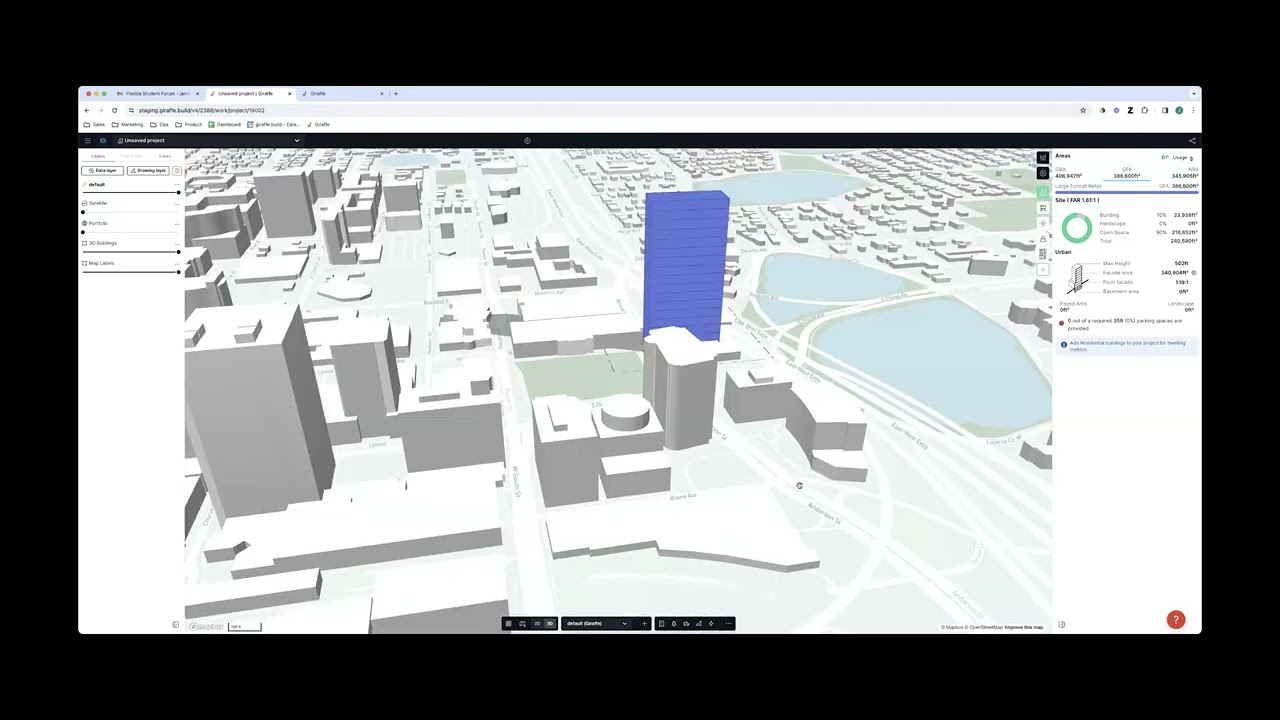
Task: Select the NRA value 345,905ft²
Action: tap(1184, 176)
